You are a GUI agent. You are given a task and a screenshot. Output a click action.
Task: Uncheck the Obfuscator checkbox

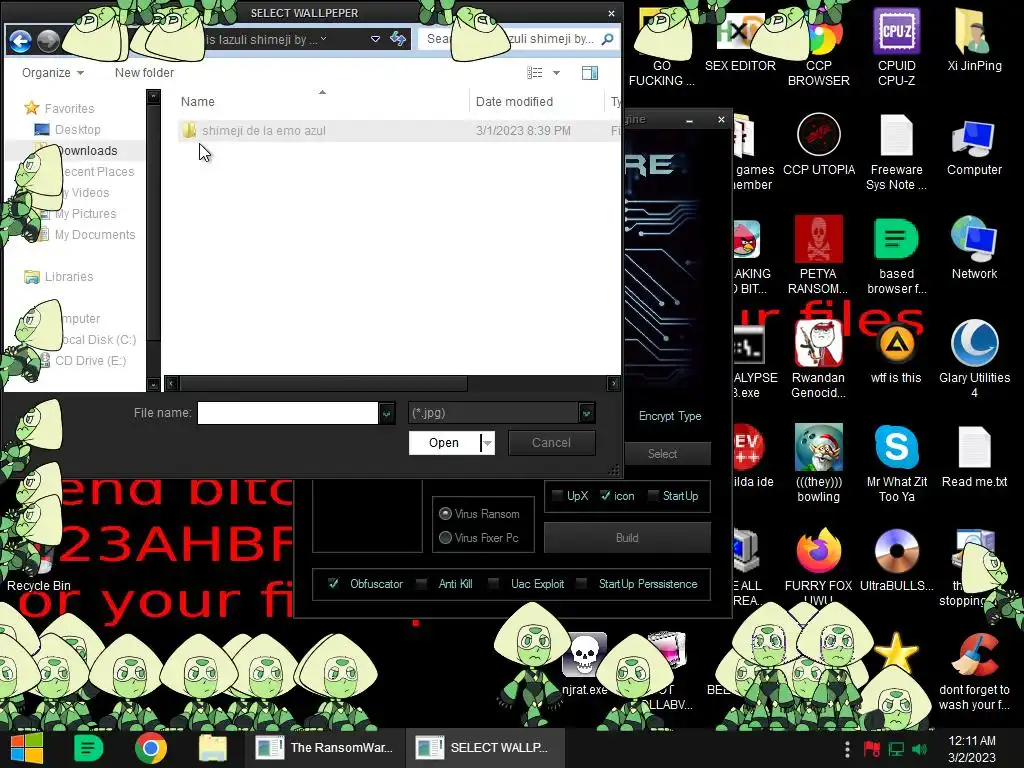tap(333, 583)
